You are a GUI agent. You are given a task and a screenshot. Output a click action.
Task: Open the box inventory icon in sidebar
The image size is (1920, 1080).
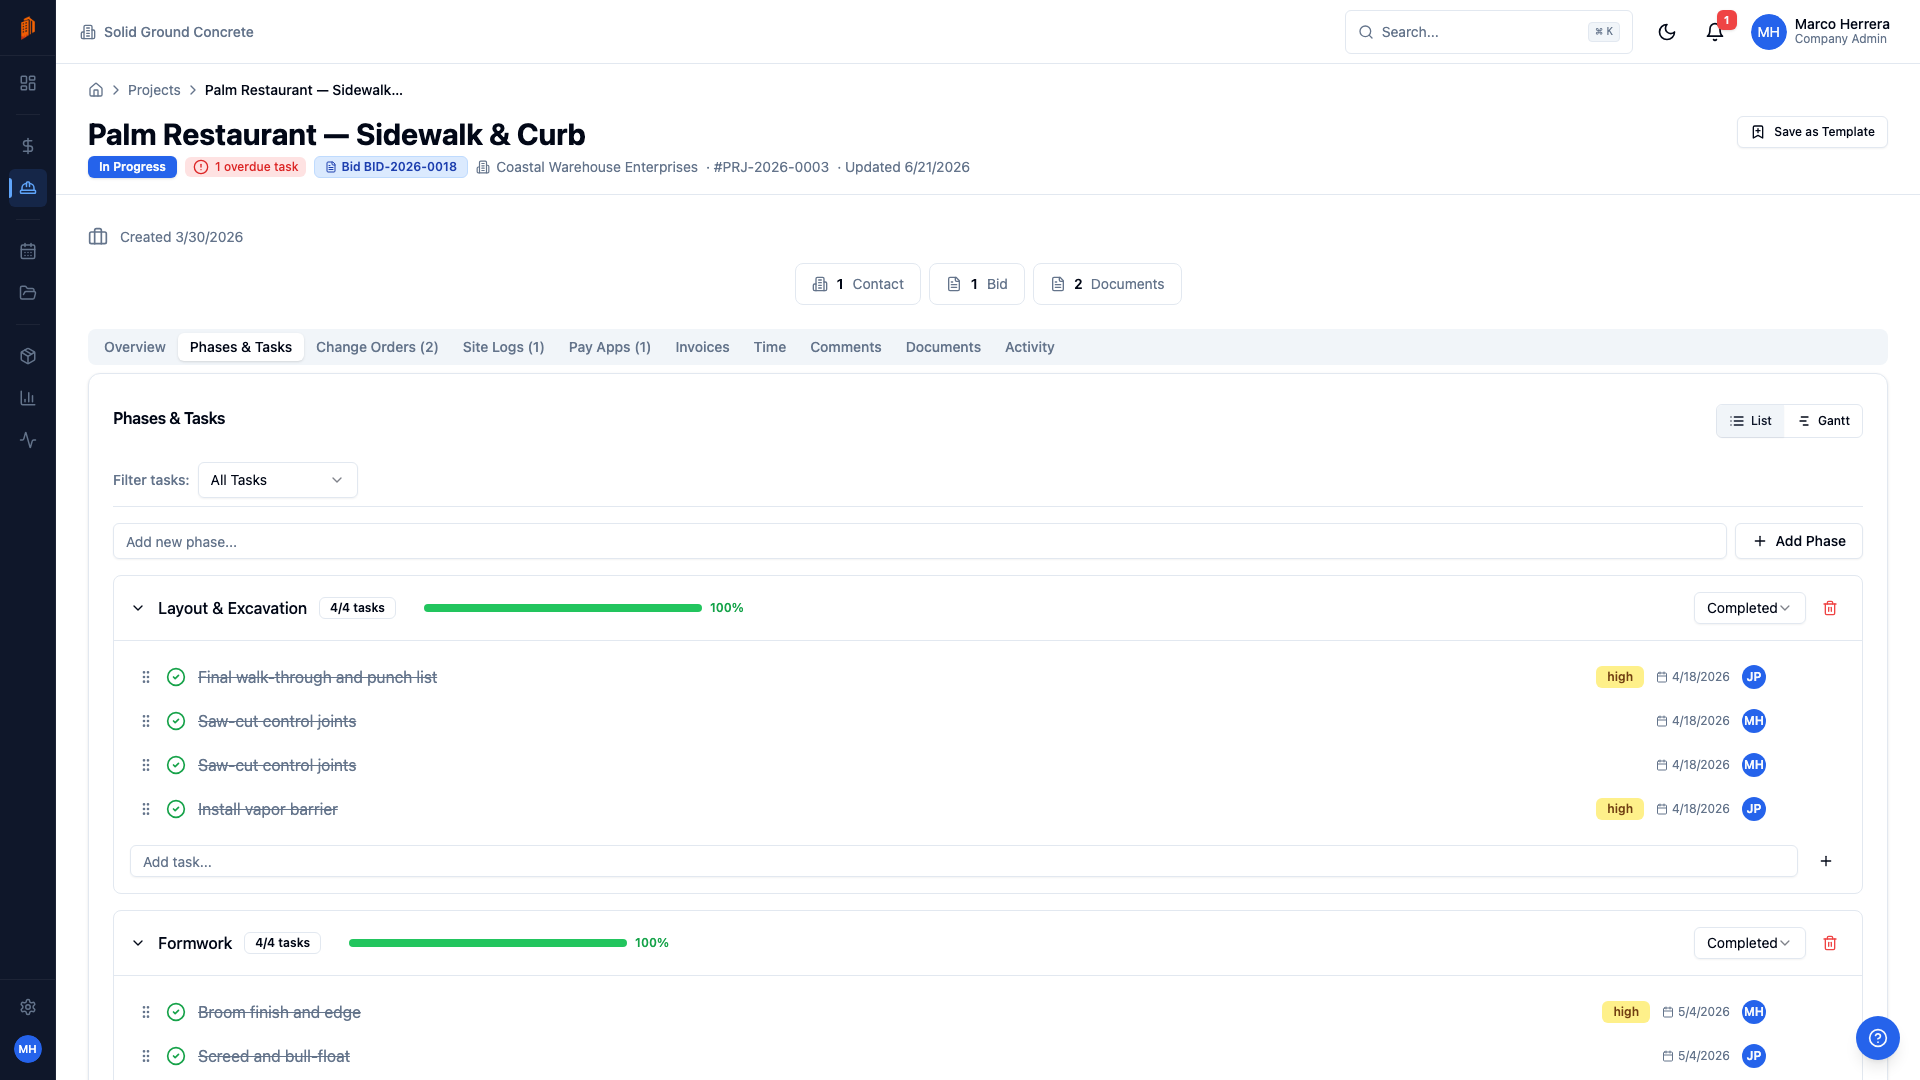point(28,356)
